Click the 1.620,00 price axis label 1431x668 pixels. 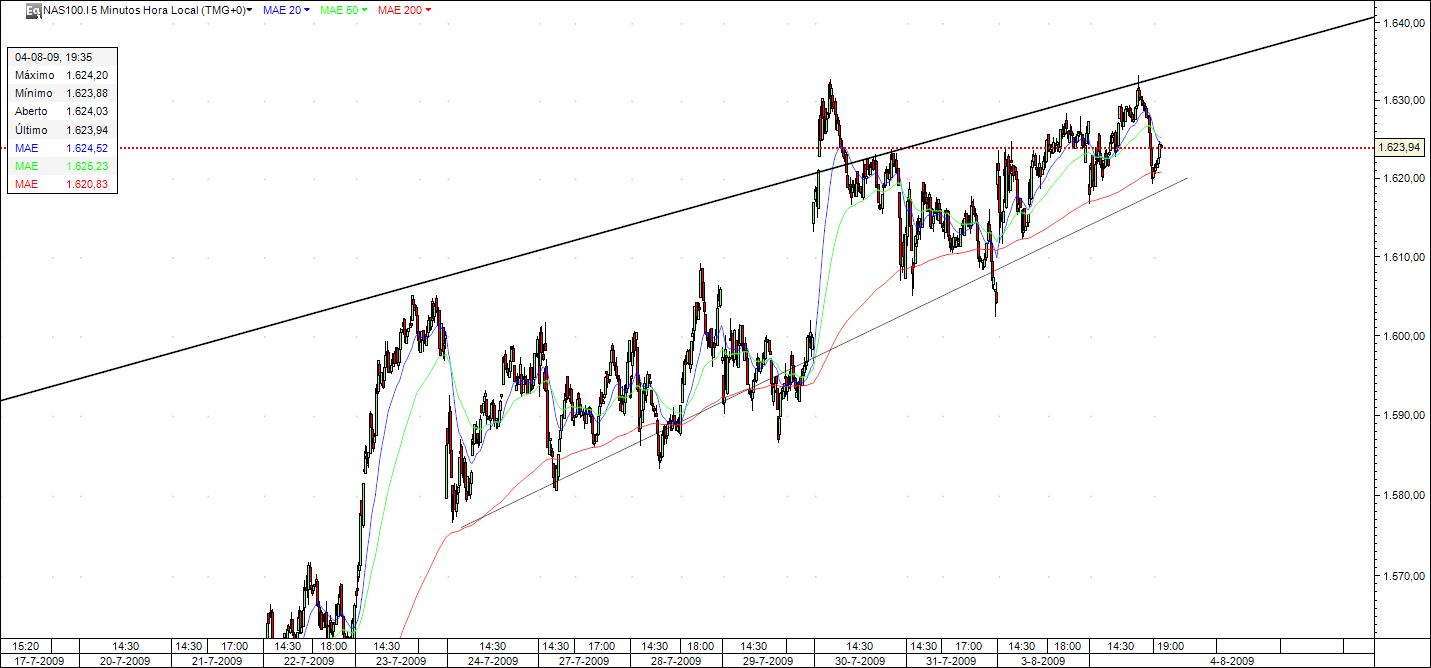(x=1402, y=179)
